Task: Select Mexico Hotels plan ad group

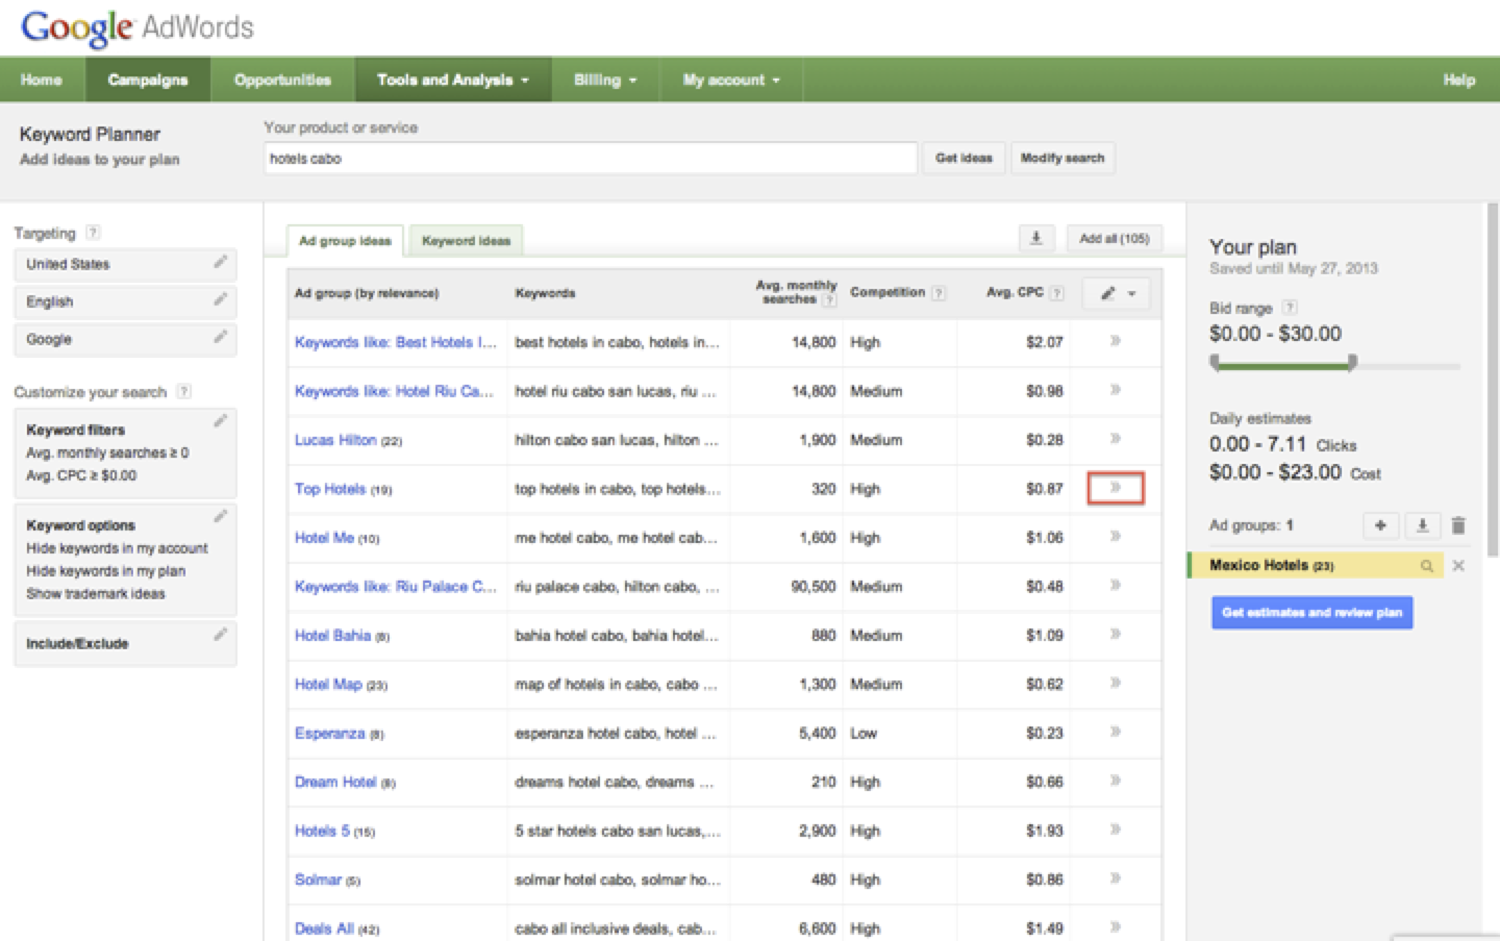Action: click(x=1314, y=566)
